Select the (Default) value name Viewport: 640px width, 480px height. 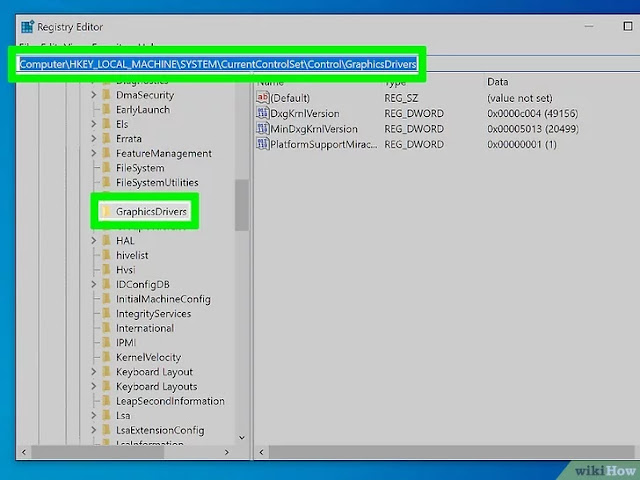pyautogui.click(x=290, y=98)
